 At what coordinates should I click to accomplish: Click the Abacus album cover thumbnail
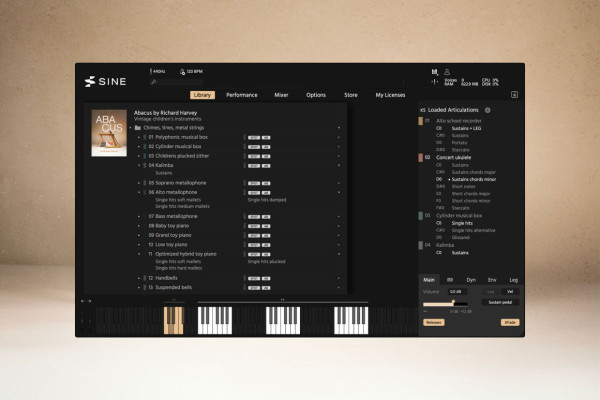coord(109,133)
